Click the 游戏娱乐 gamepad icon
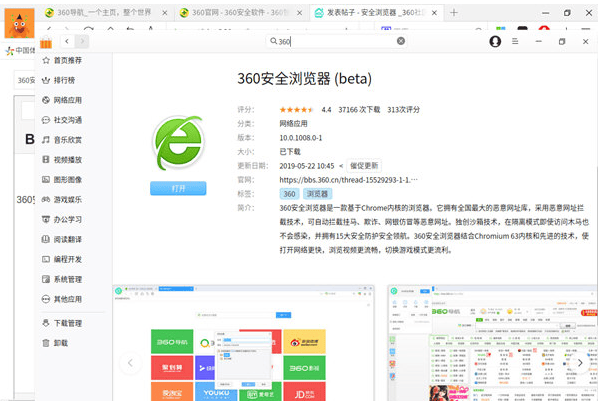The width and height of the screenshot is (598, 401). (x=46, y=199)
